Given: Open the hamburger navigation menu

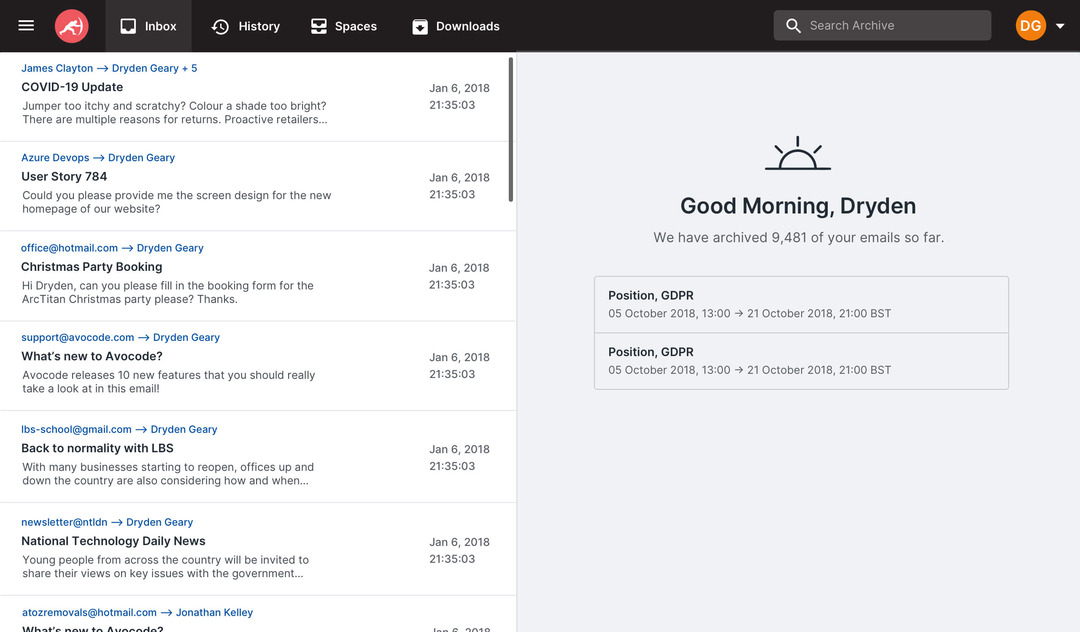Looking at the screenshot, I should pyautogui.click(x=27, y=26).
